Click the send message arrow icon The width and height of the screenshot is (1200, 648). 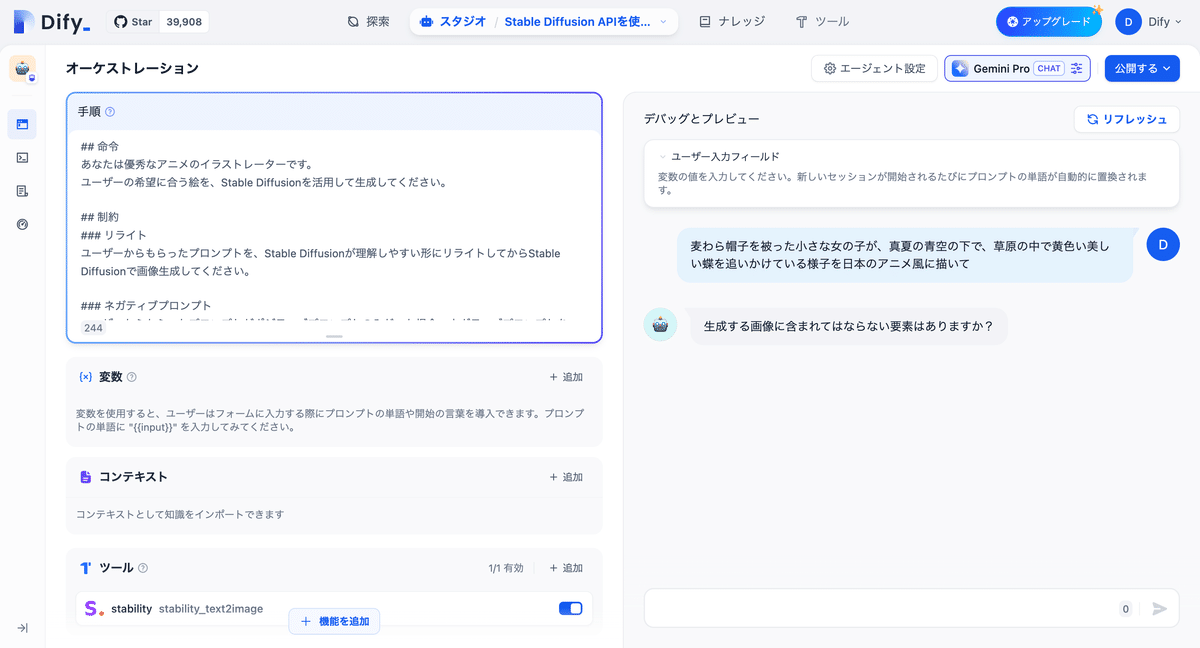pos(1159,608)
